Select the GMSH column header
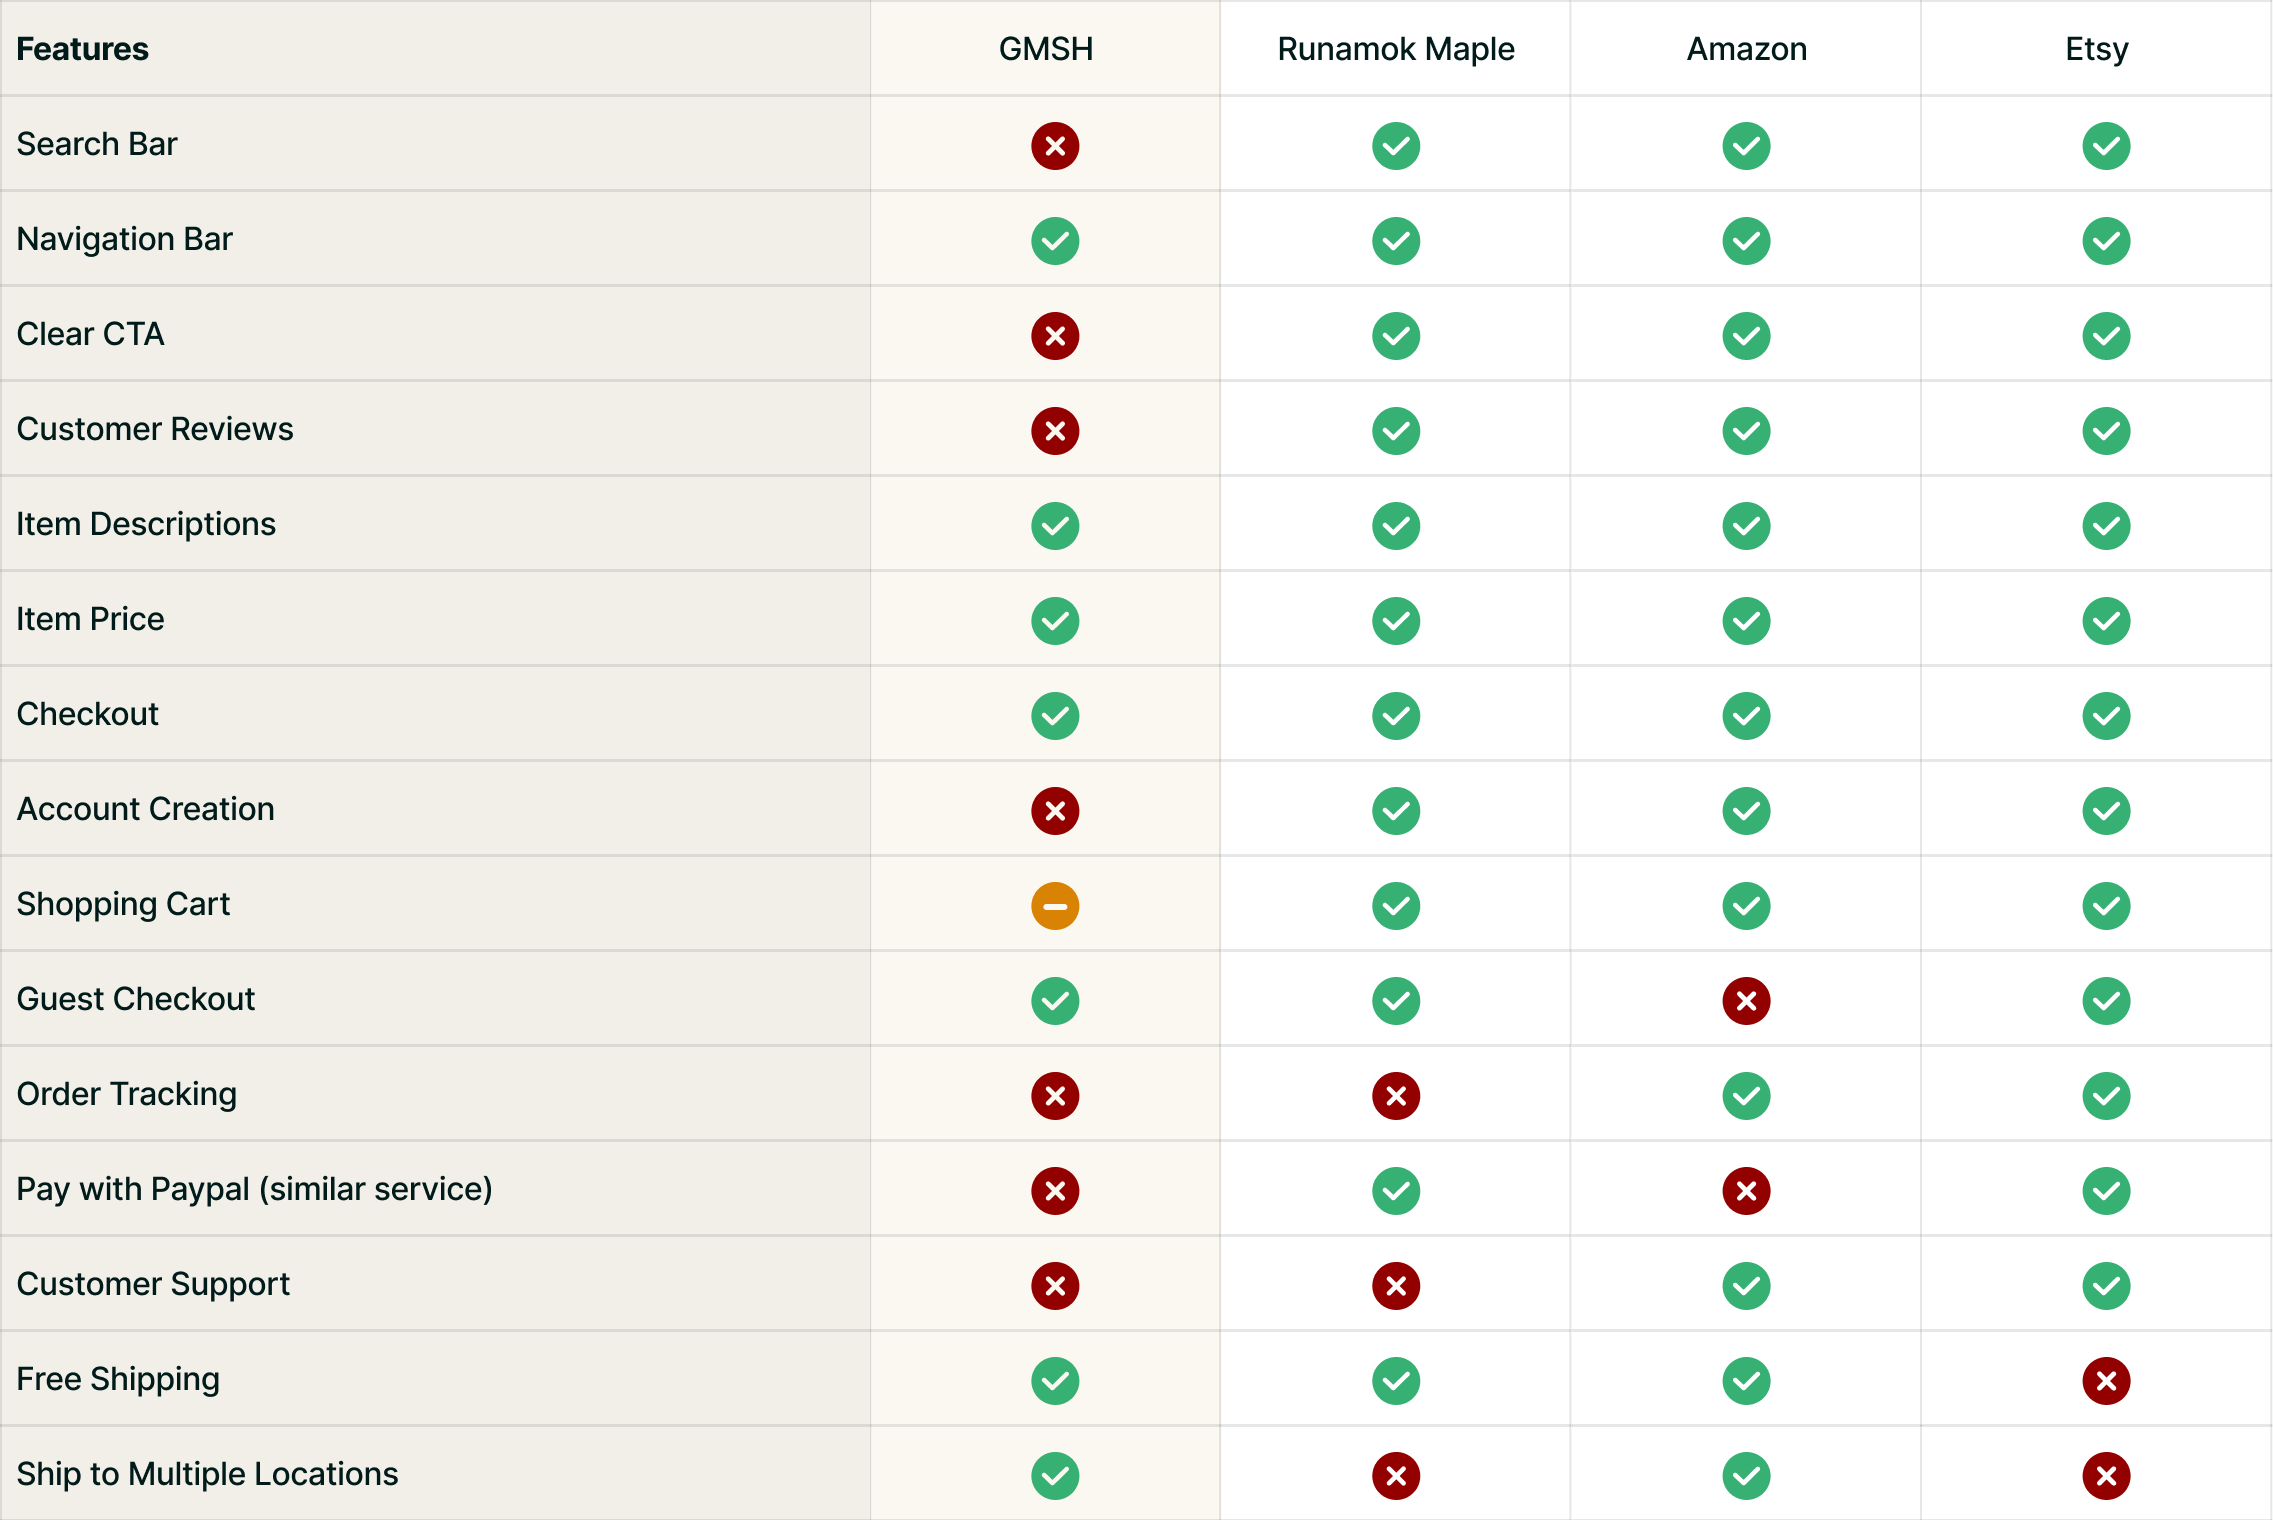This screenshot has height=1520, width=2273. (1045, 49)
